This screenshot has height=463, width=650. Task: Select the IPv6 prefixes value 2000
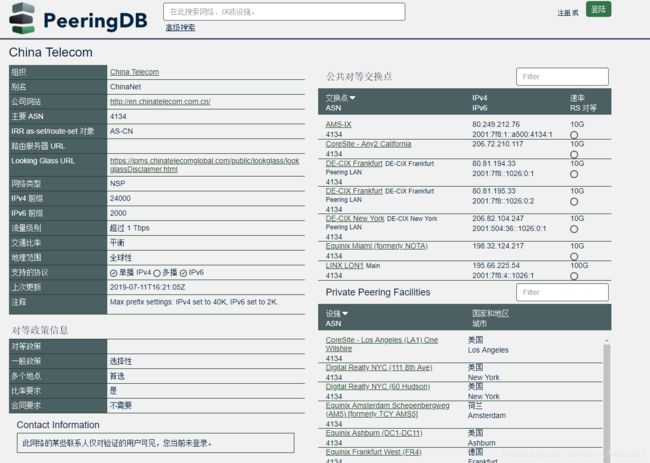[x=118, y=213]
